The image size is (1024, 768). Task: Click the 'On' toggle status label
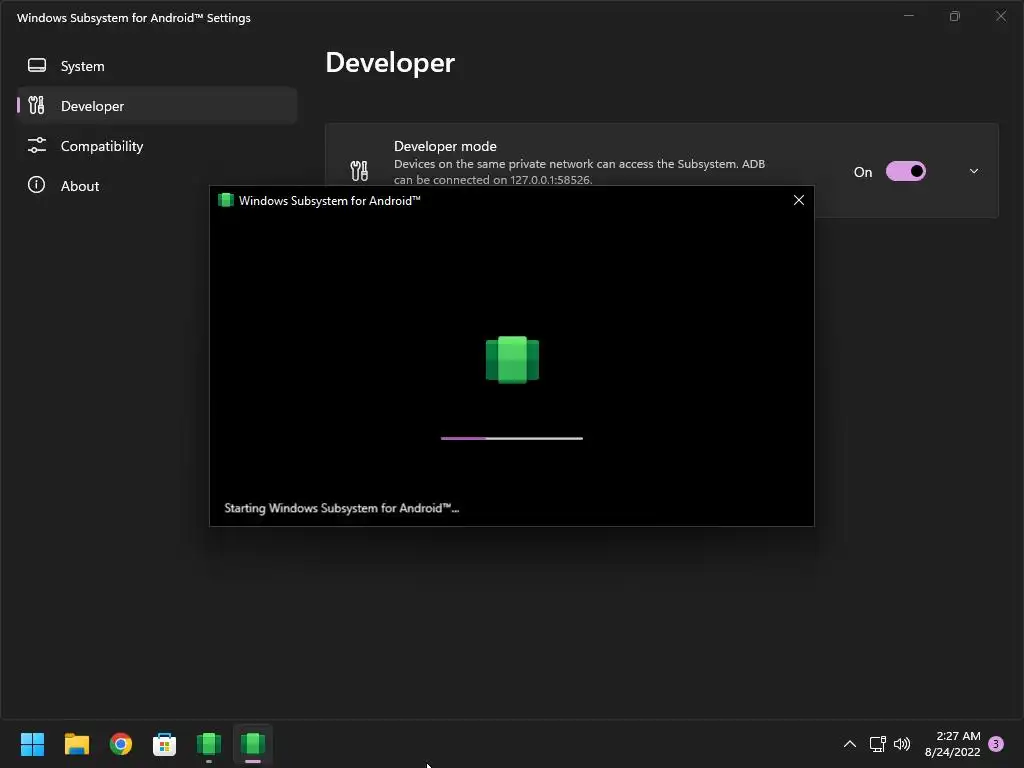click(863, 172)
